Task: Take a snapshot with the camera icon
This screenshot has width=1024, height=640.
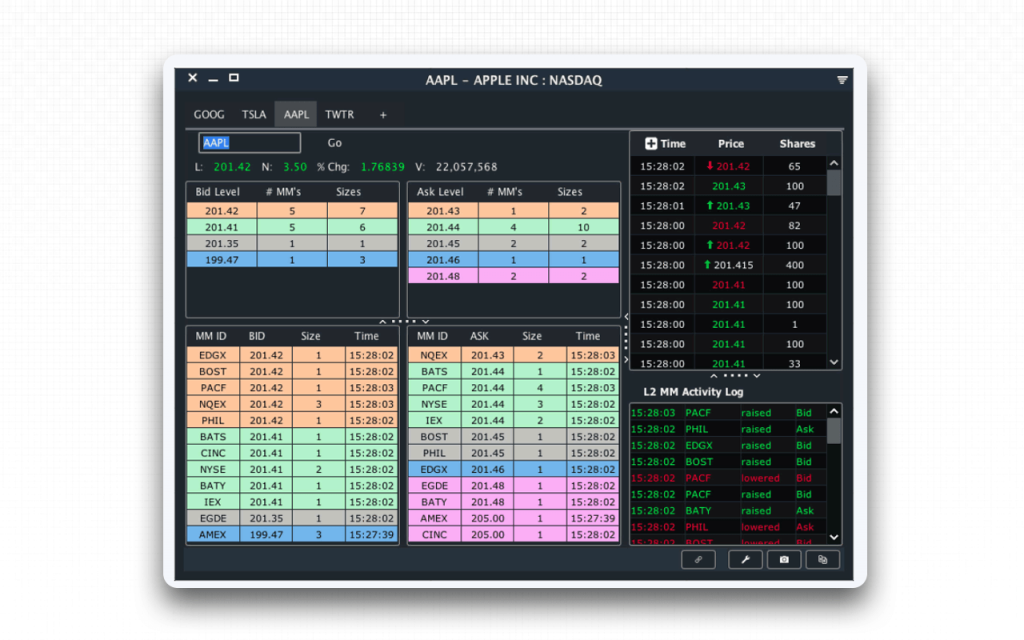Action: pyautogui.click(x=784, y=559)
